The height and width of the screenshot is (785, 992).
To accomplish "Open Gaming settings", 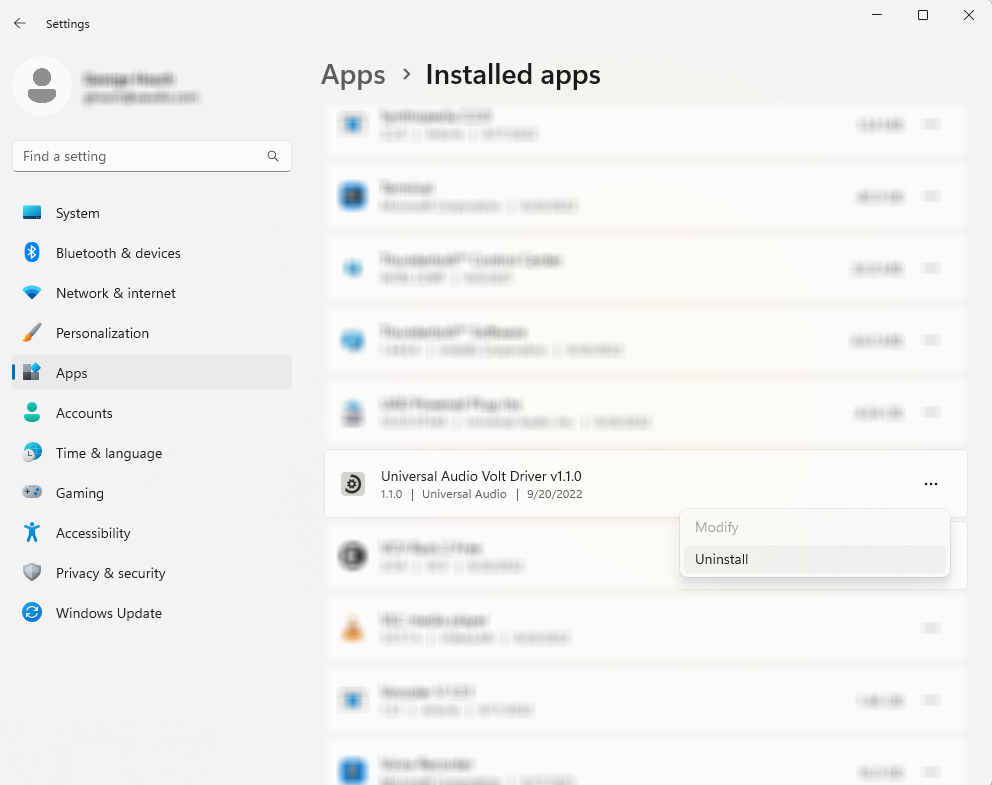I will point(152,493).
